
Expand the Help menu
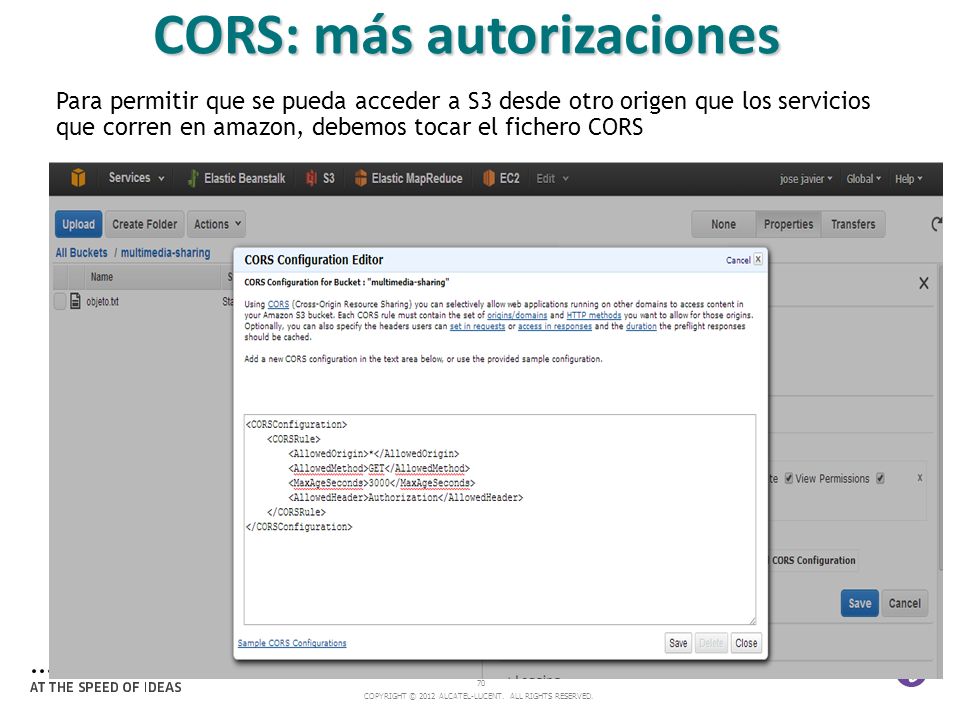coord(909,179)
